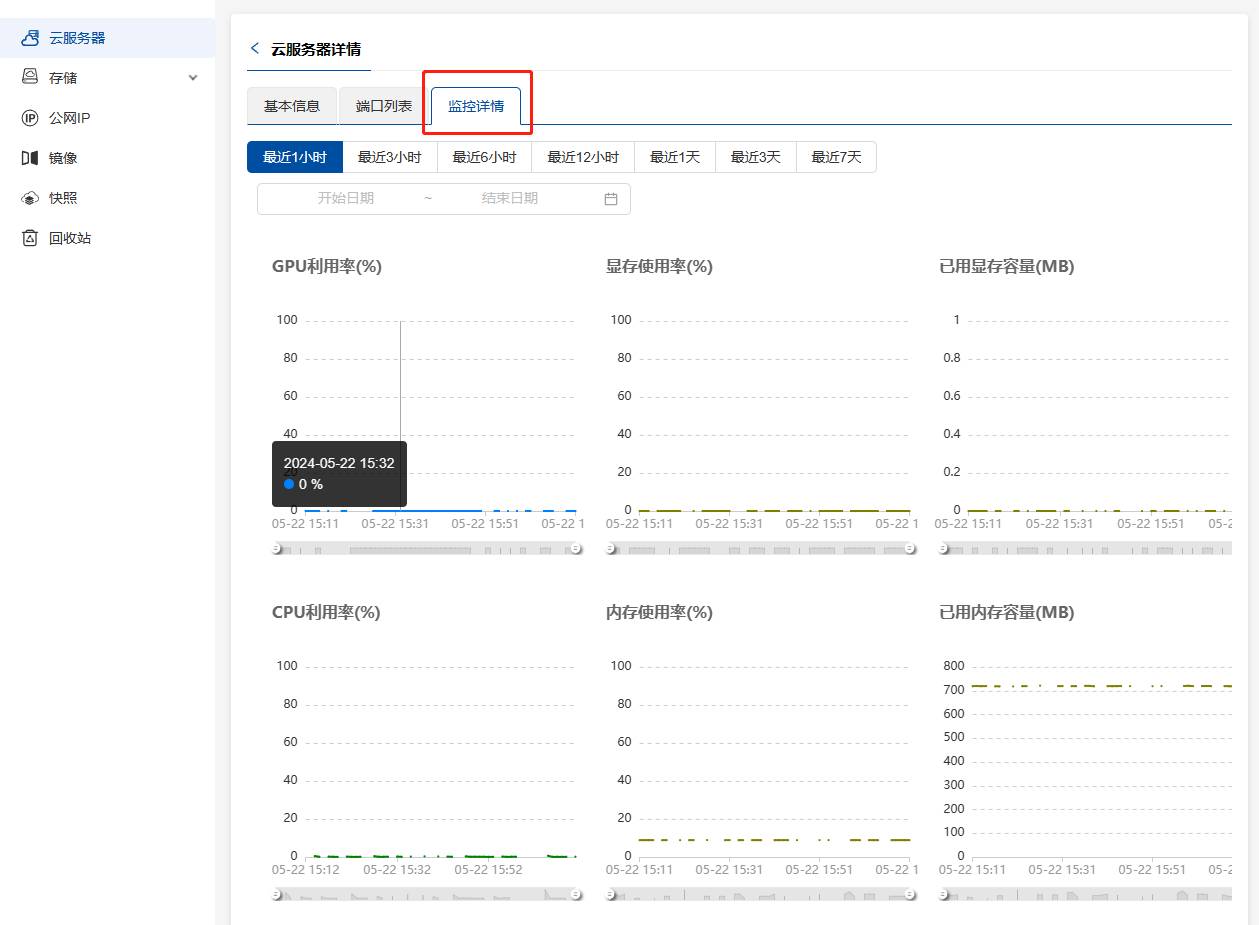Click the 内存使用率(%) chart title
The height and width of the screenshot is (925, 1259).
coord(659,612)
